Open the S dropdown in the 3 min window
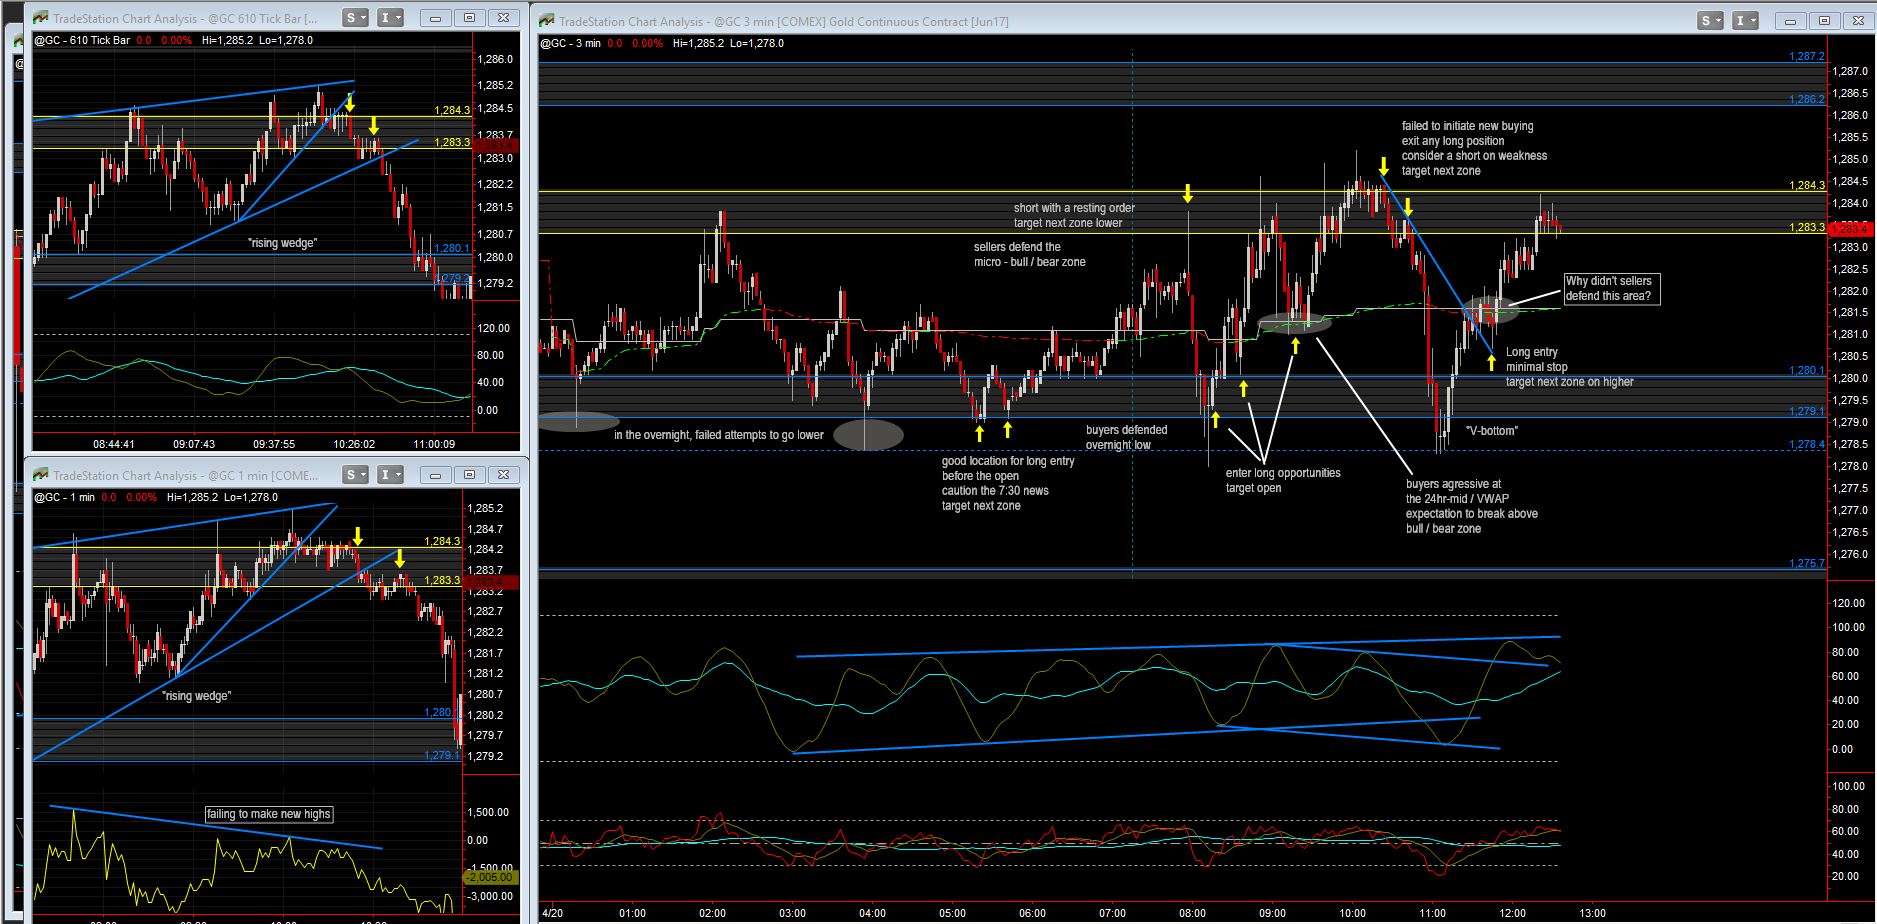 tap(1710, 21)
